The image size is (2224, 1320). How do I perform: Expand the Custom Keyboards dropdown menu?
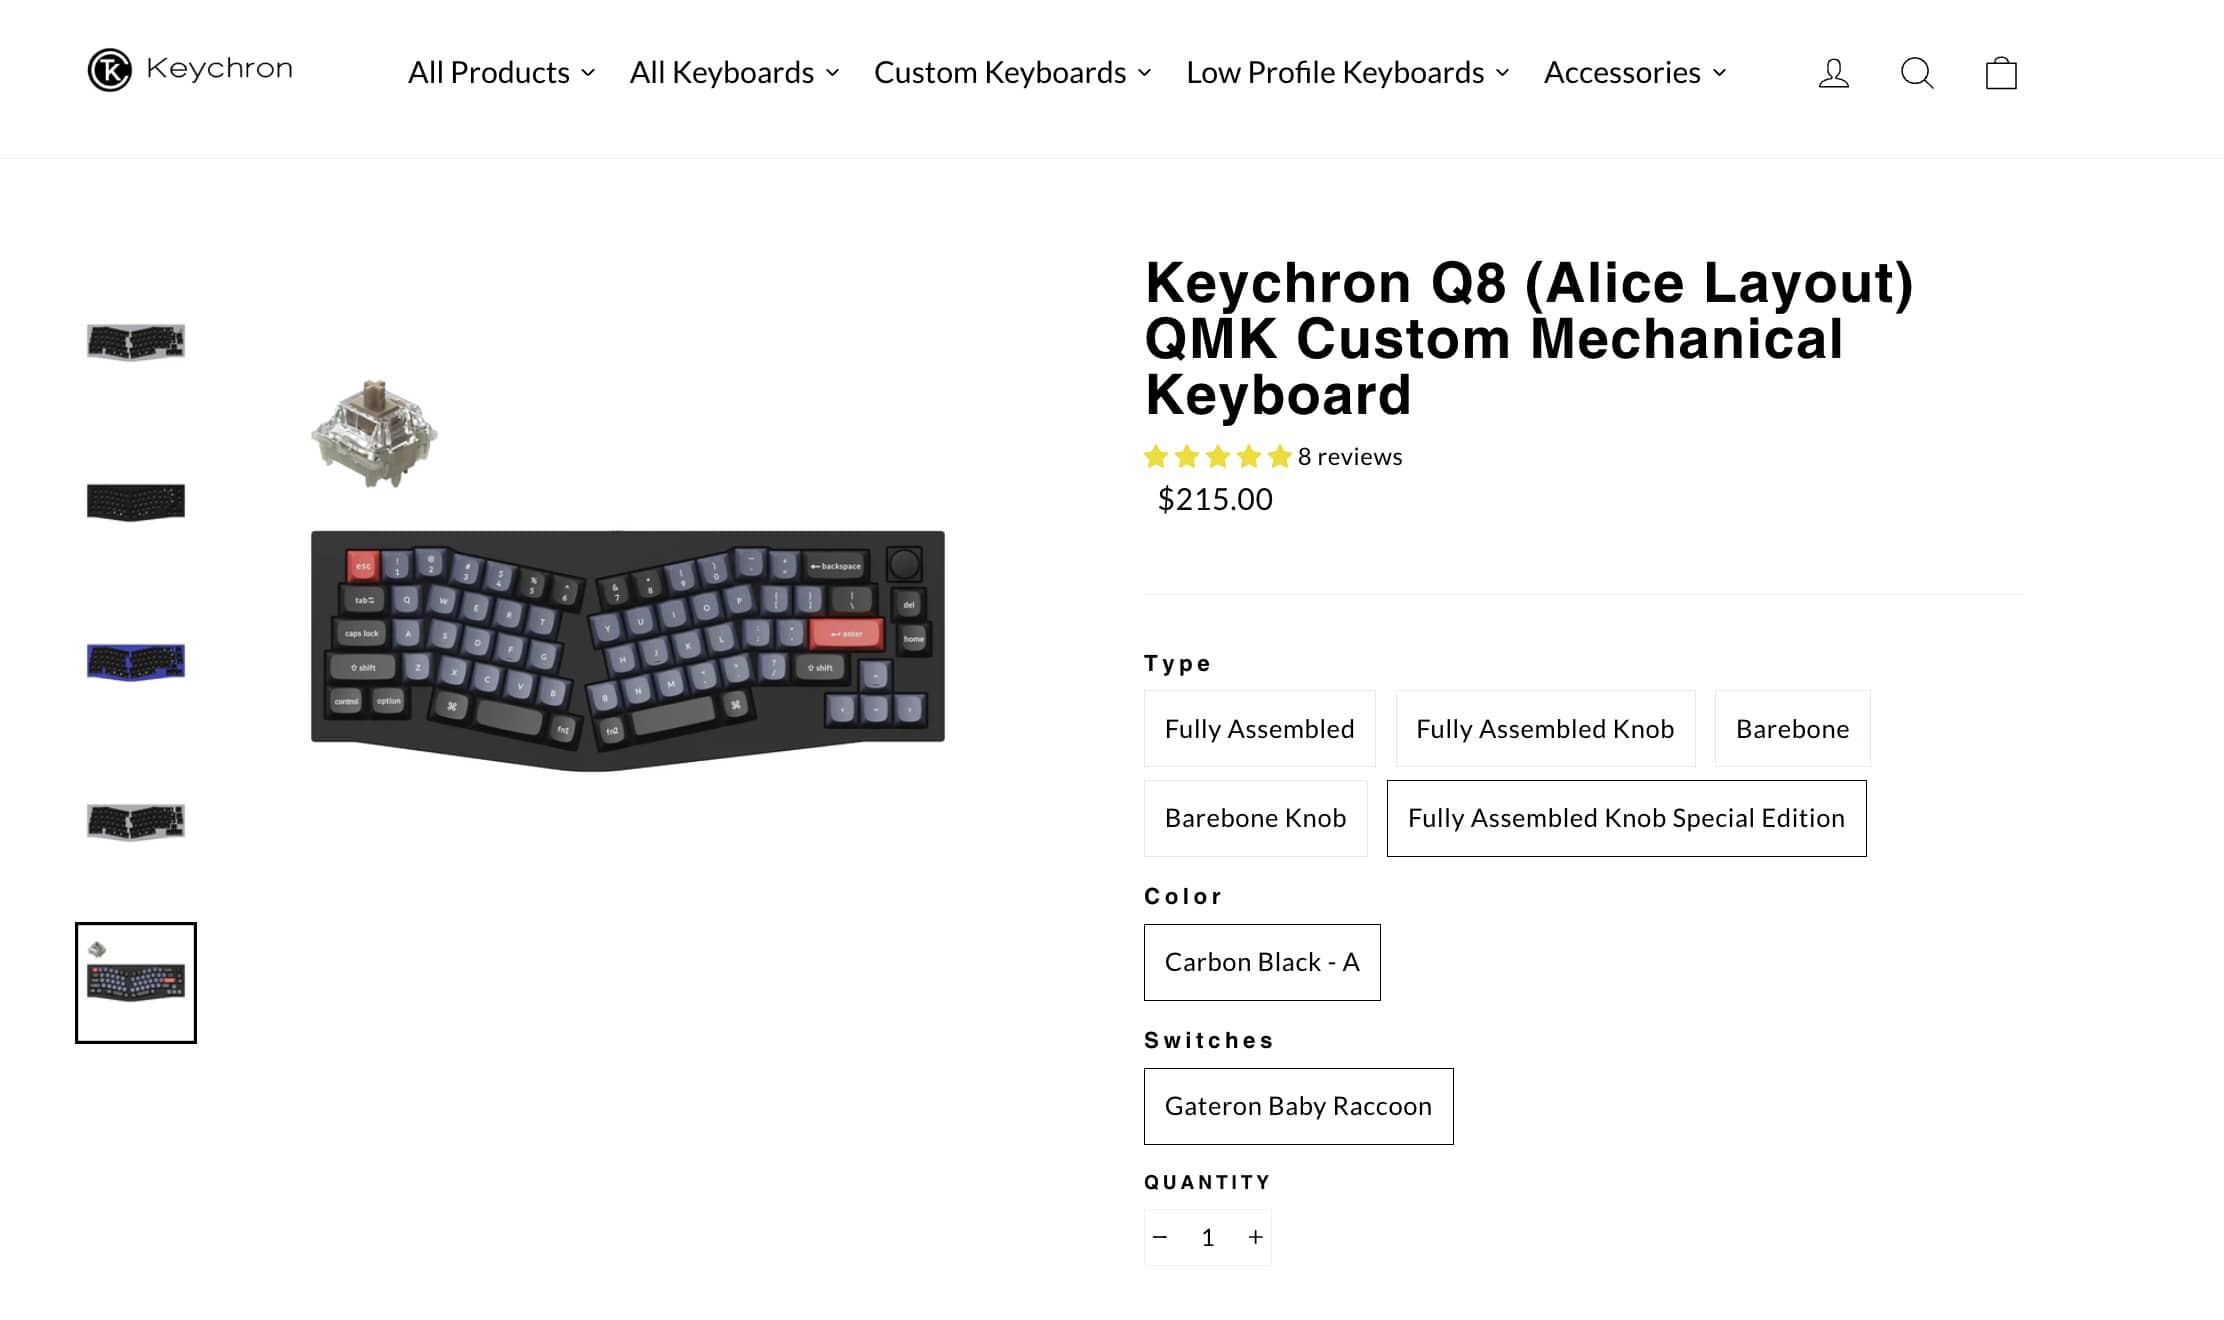click(x=1012, y=73)
